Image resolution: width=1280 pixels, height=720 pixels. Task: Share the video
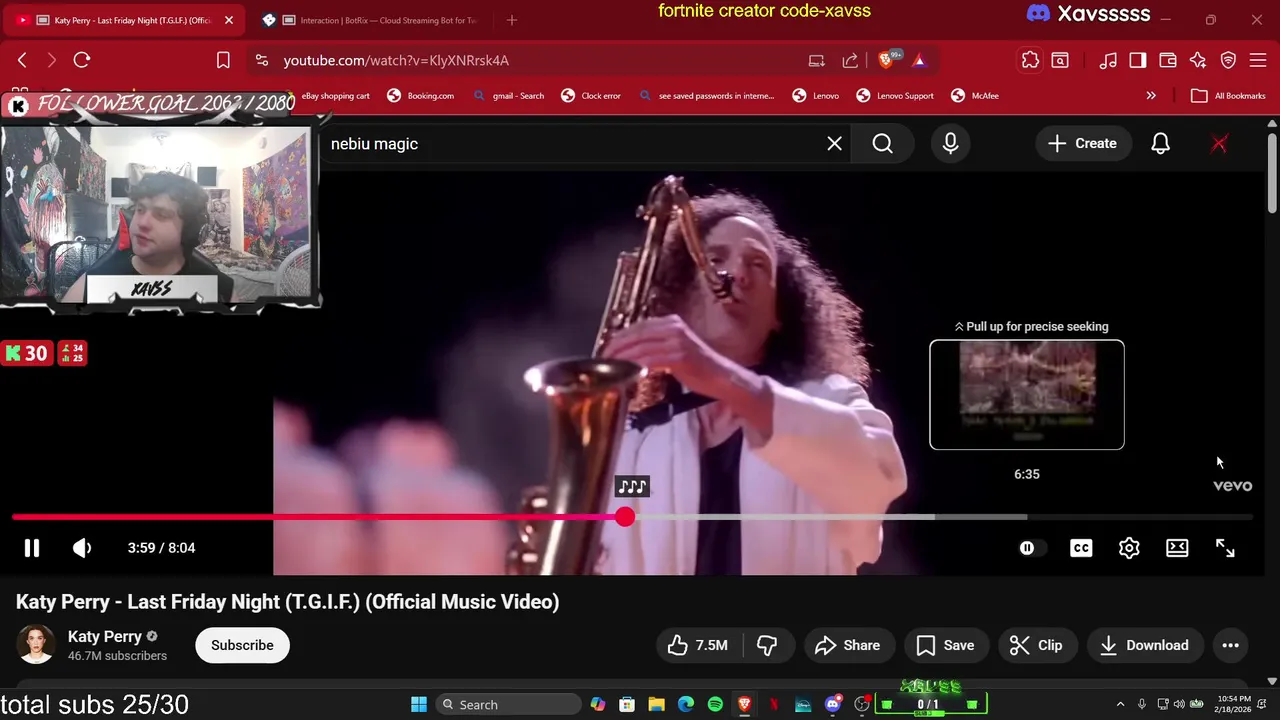848,645
